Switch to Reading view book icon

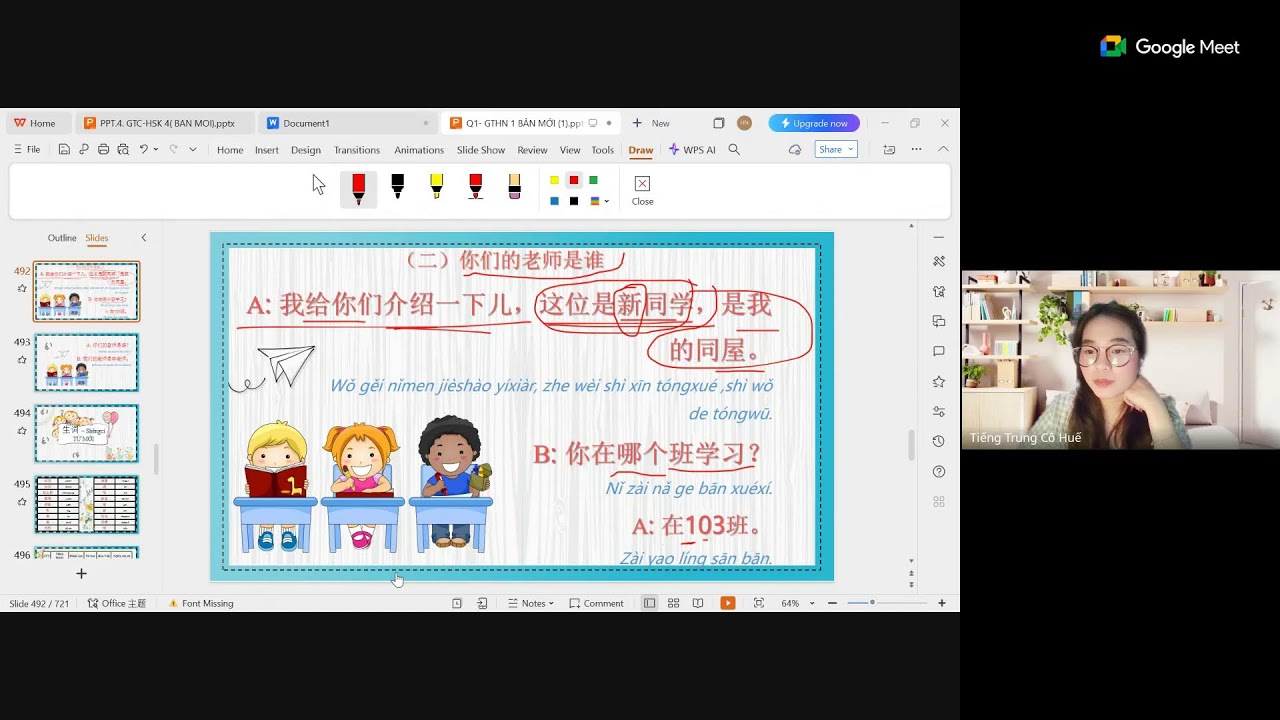coord(698,603)
